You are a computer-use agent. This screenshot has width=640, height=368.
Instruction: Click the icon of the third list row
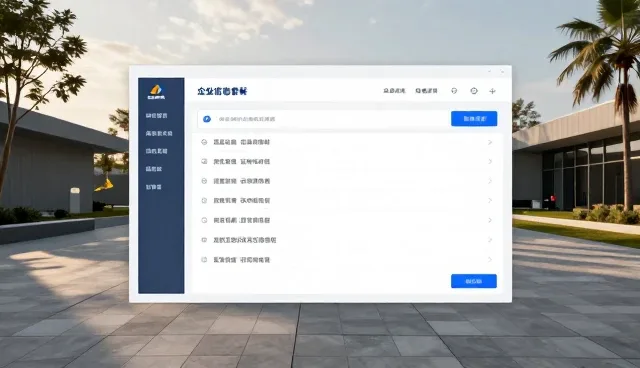(204, 181)
